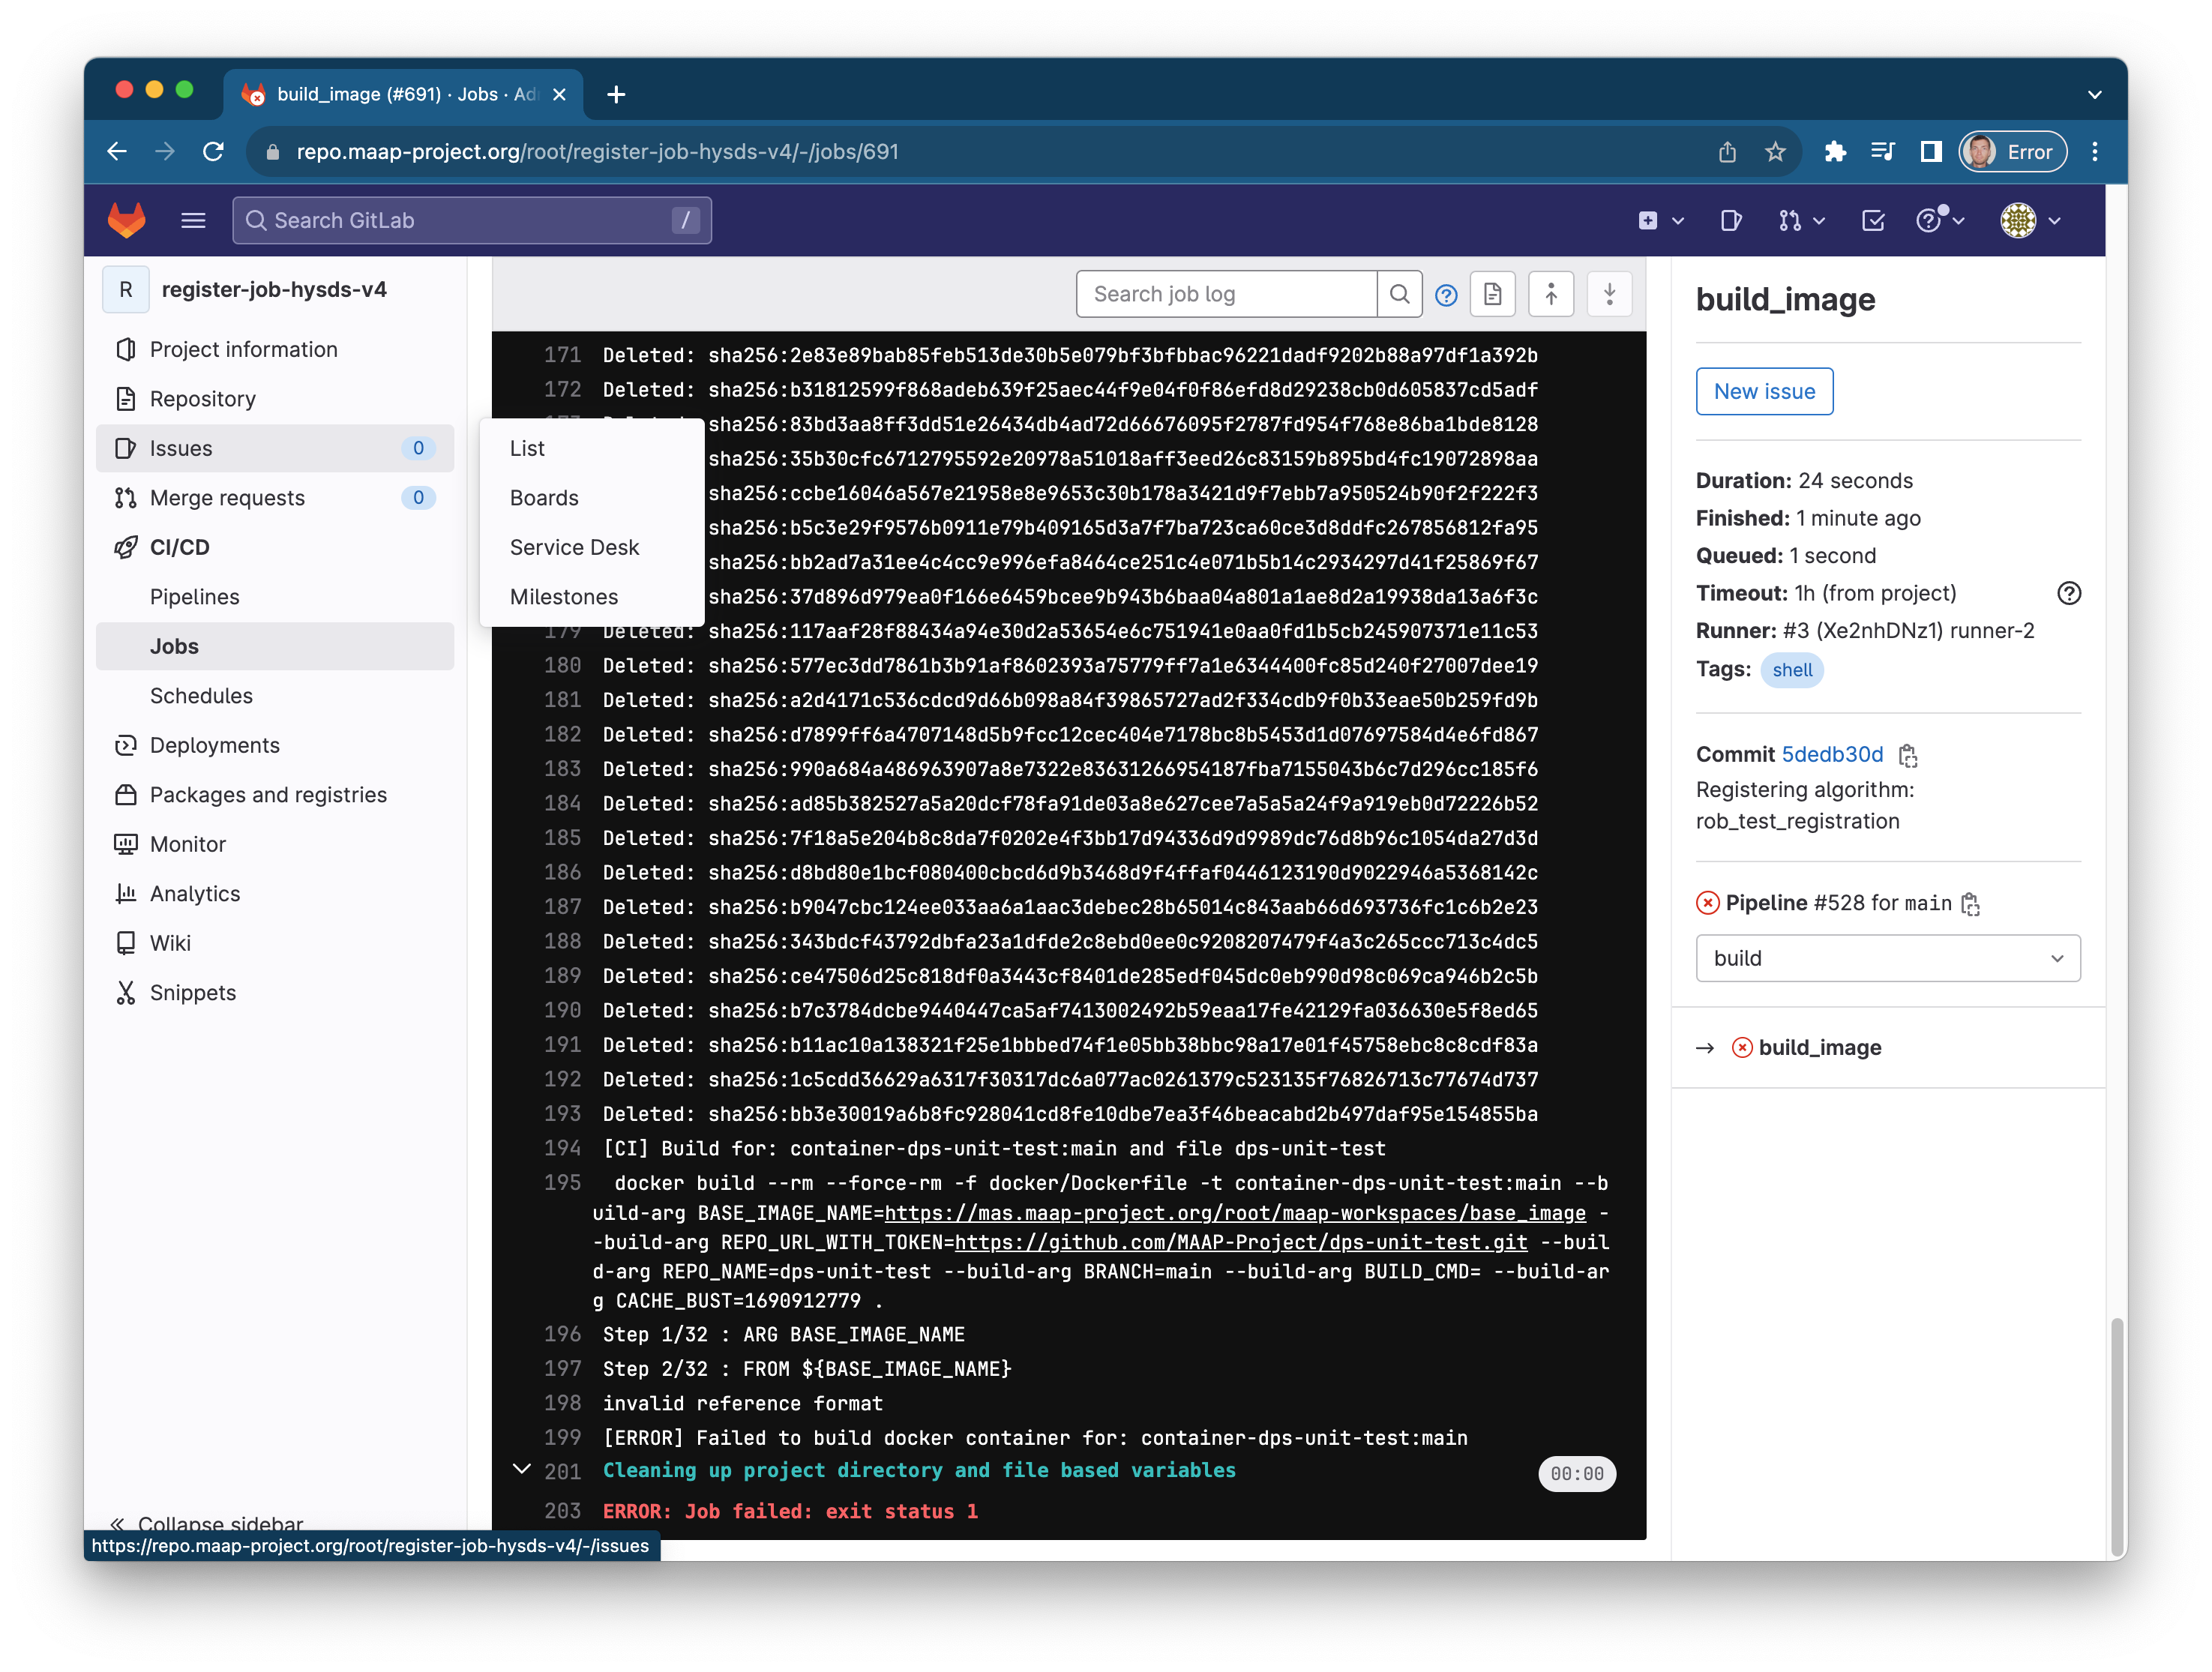Open the Issues shortcut icon in the header
Screen dimensions: 2212x1672
(1731, 220)
